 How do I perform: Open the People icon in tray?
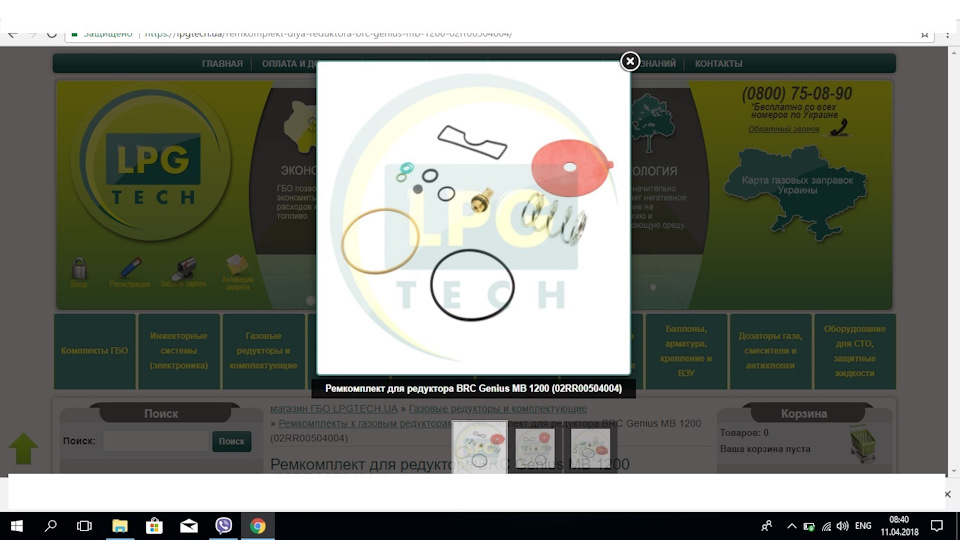[x=766, y=526]
